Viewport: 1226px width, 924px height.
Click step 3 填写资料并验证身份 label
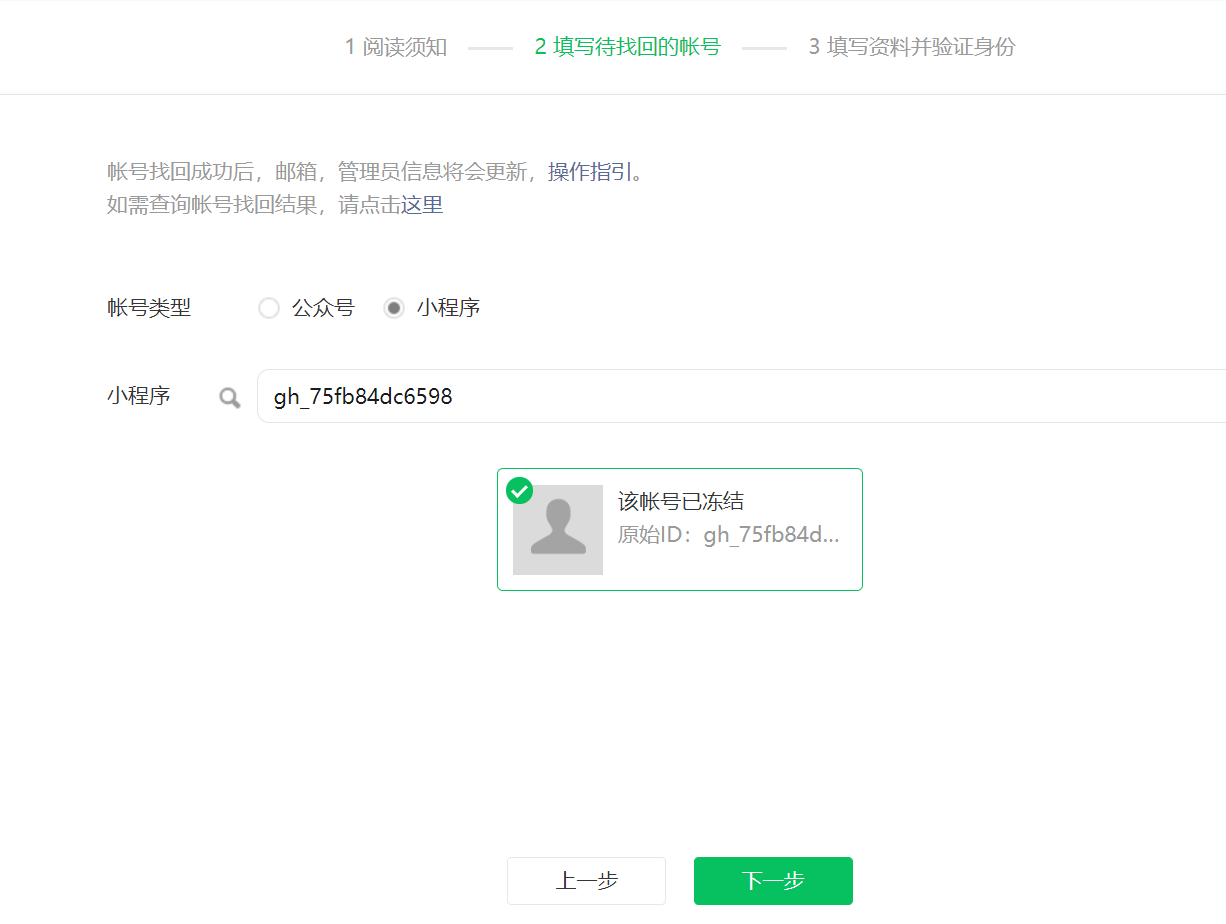coord(911,46)
